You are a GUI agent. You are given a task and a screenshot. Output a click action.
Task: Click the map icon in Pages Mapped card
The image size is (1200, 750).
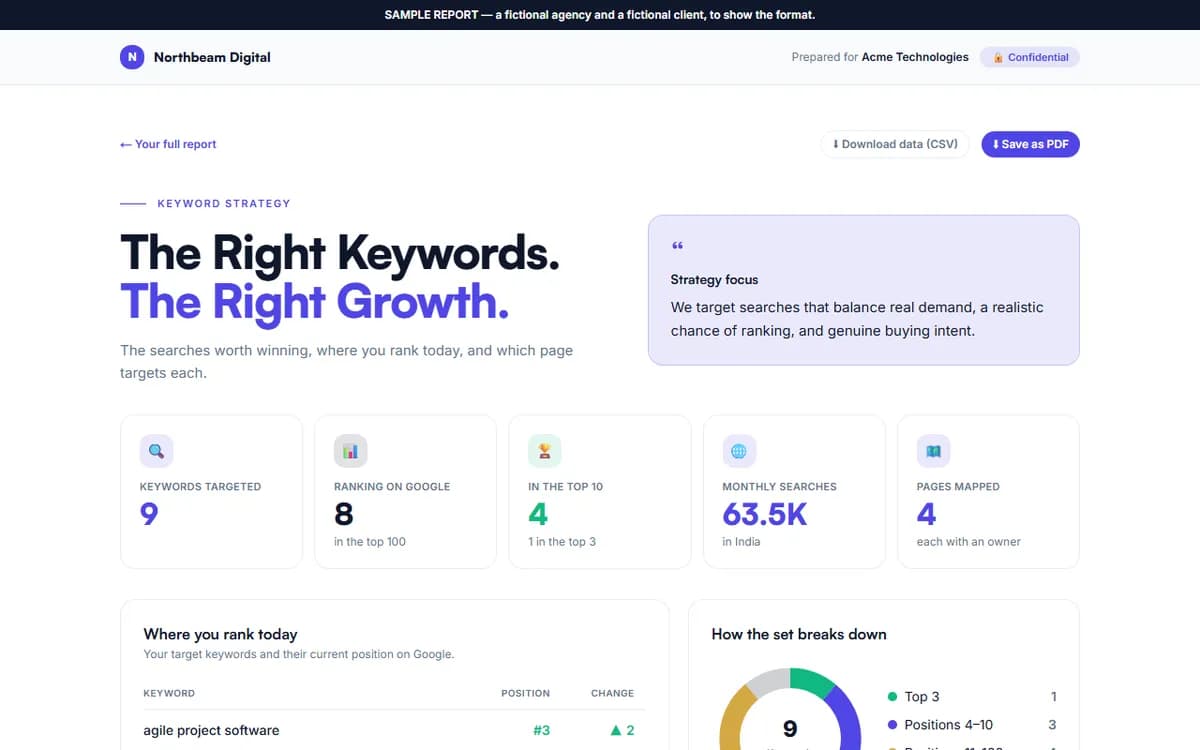933,451
